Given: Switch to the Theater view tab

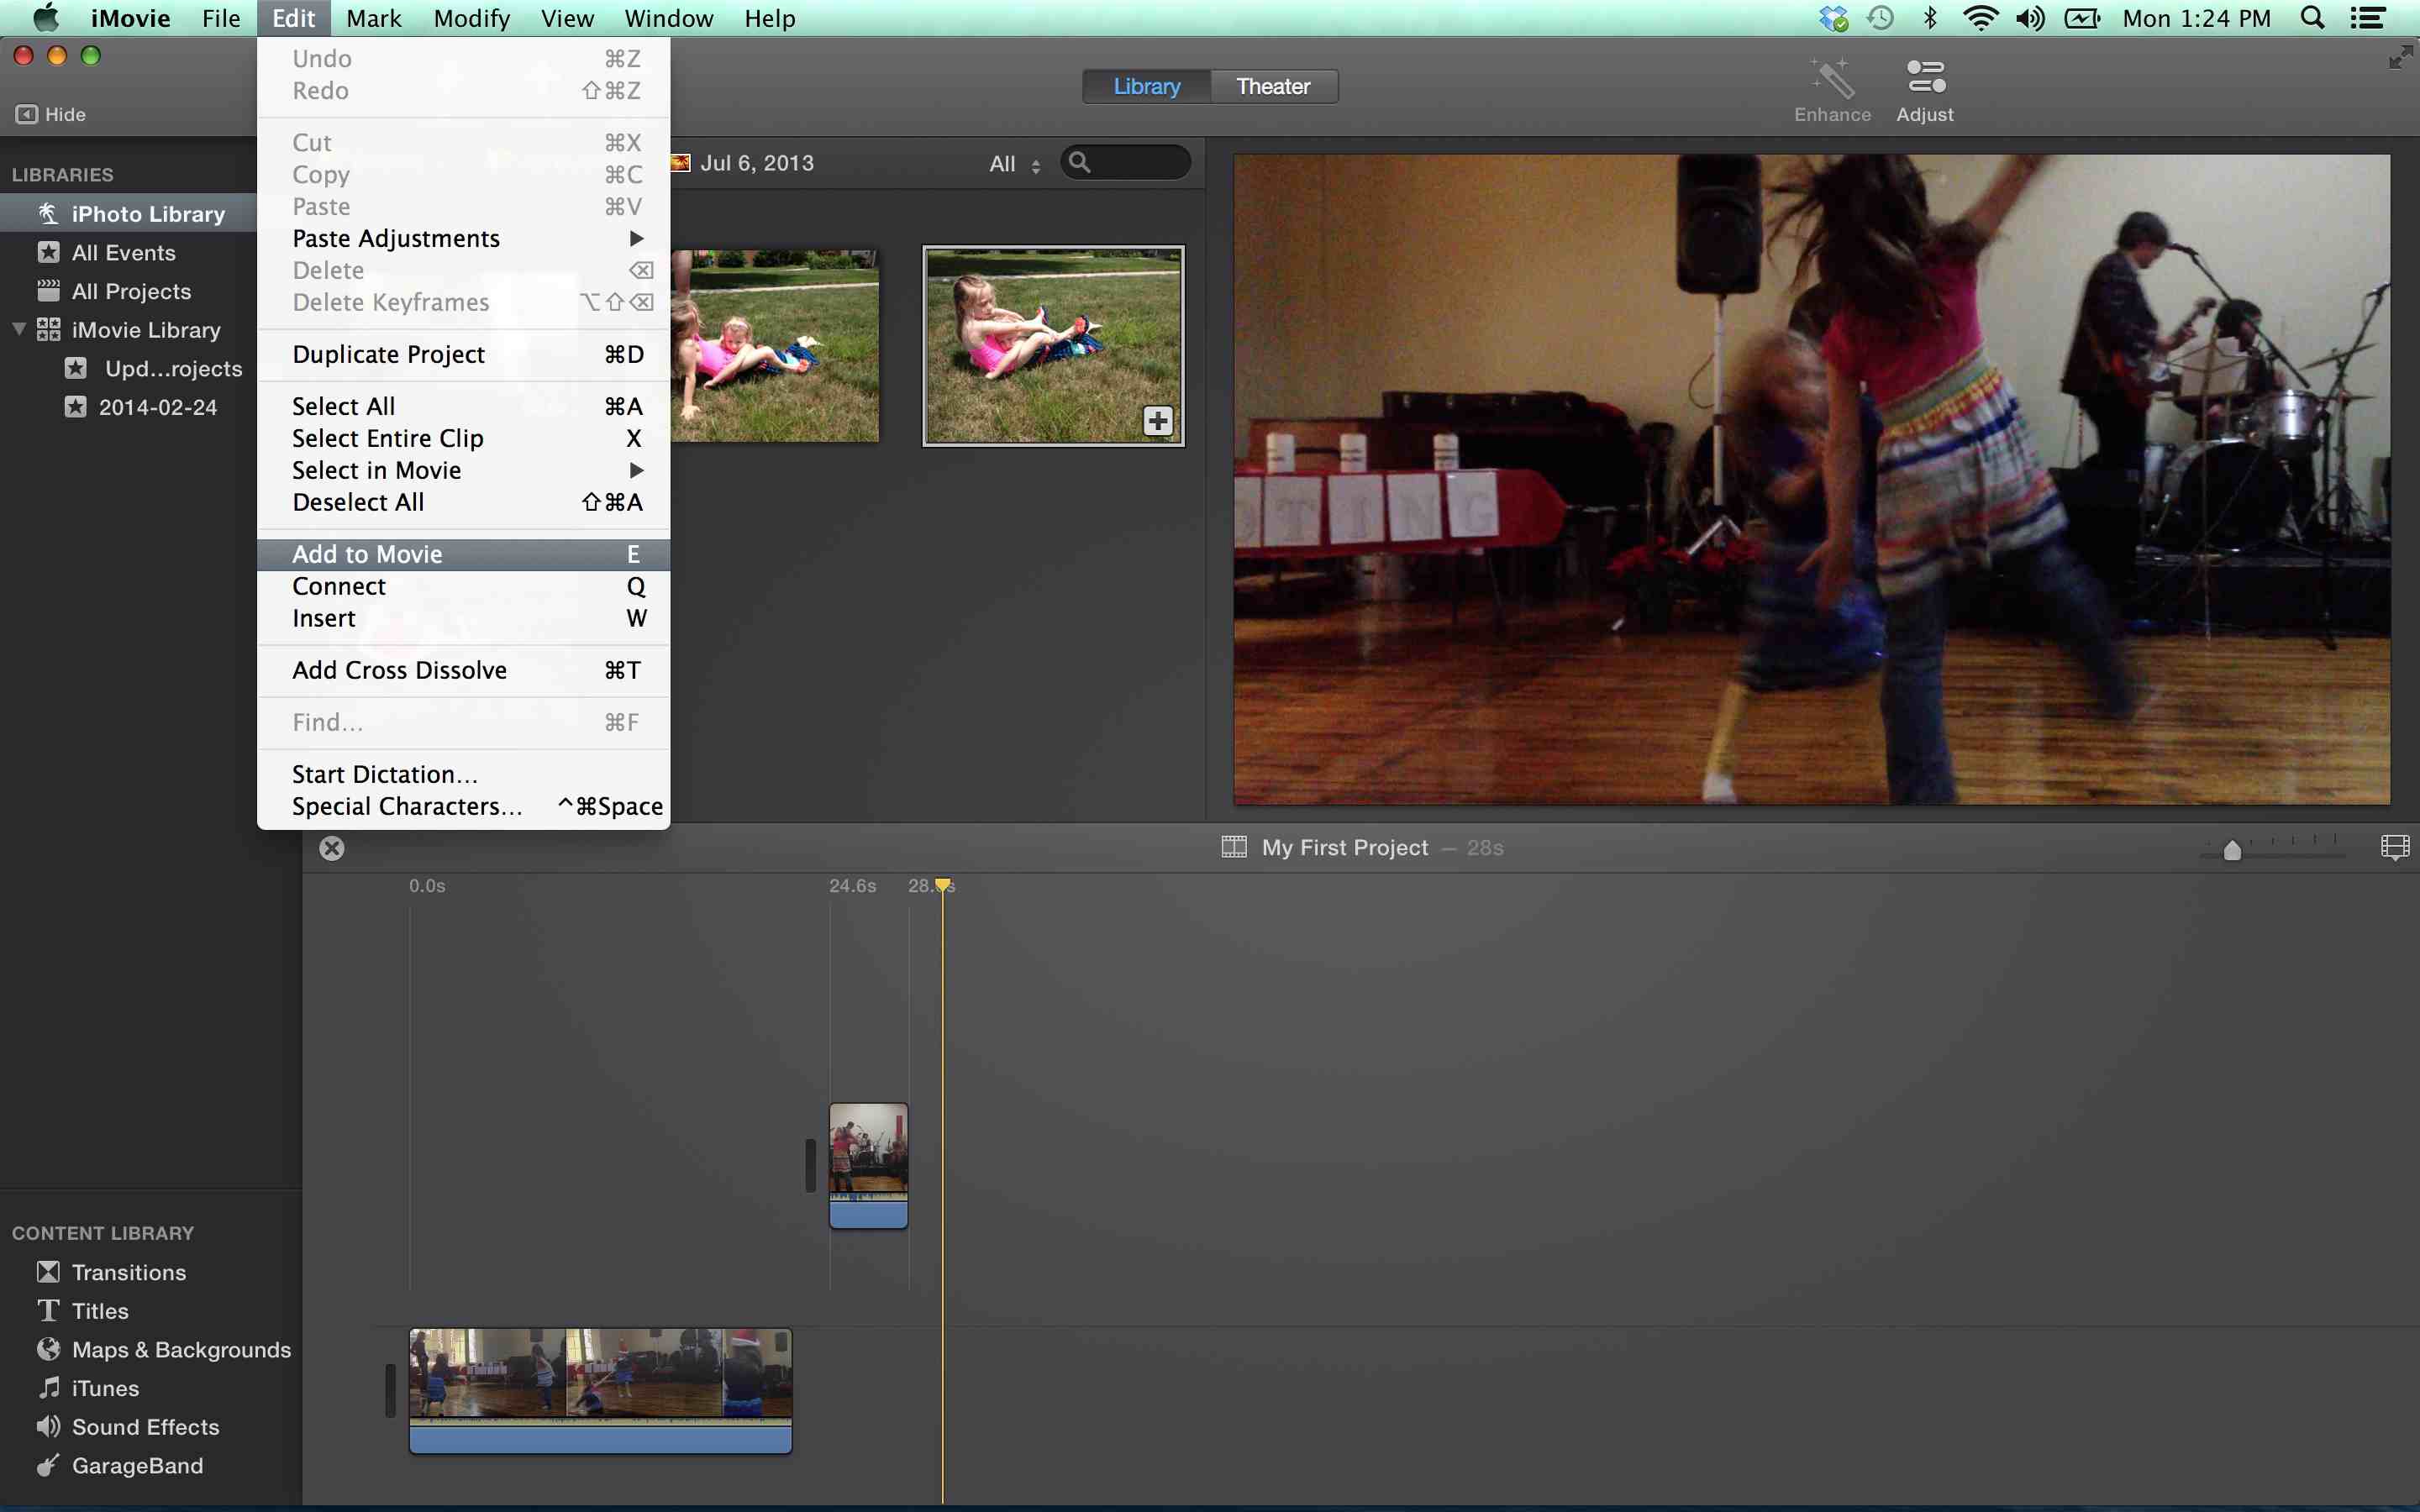Looking at the screenshot, I should [x=1274, y=86].
